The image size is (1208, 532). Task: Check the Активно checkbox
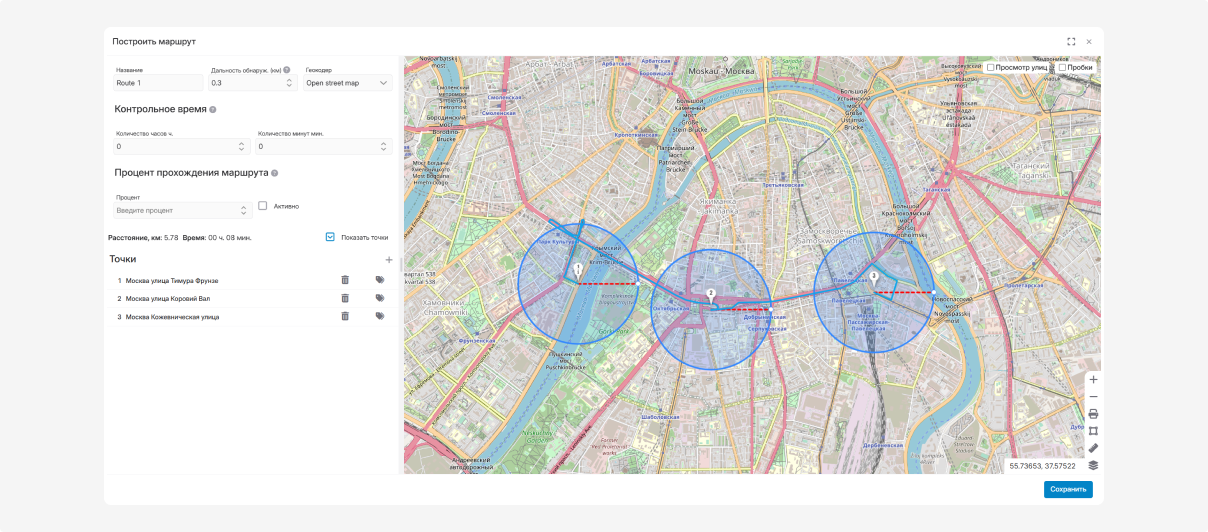click(x=263, y=206)
